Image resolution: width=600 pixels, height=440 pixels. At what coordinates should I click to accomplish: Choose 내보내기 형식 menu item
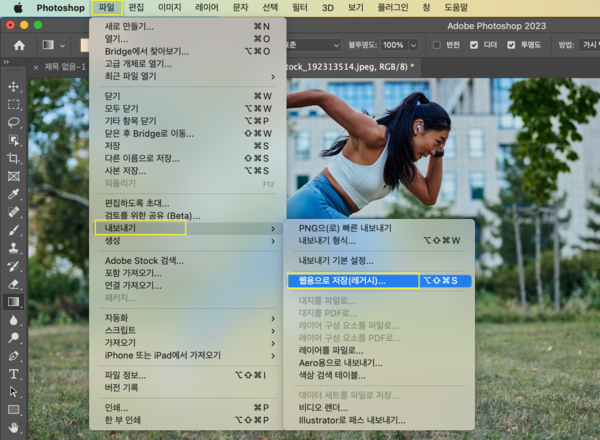click(x=379, y=241)
